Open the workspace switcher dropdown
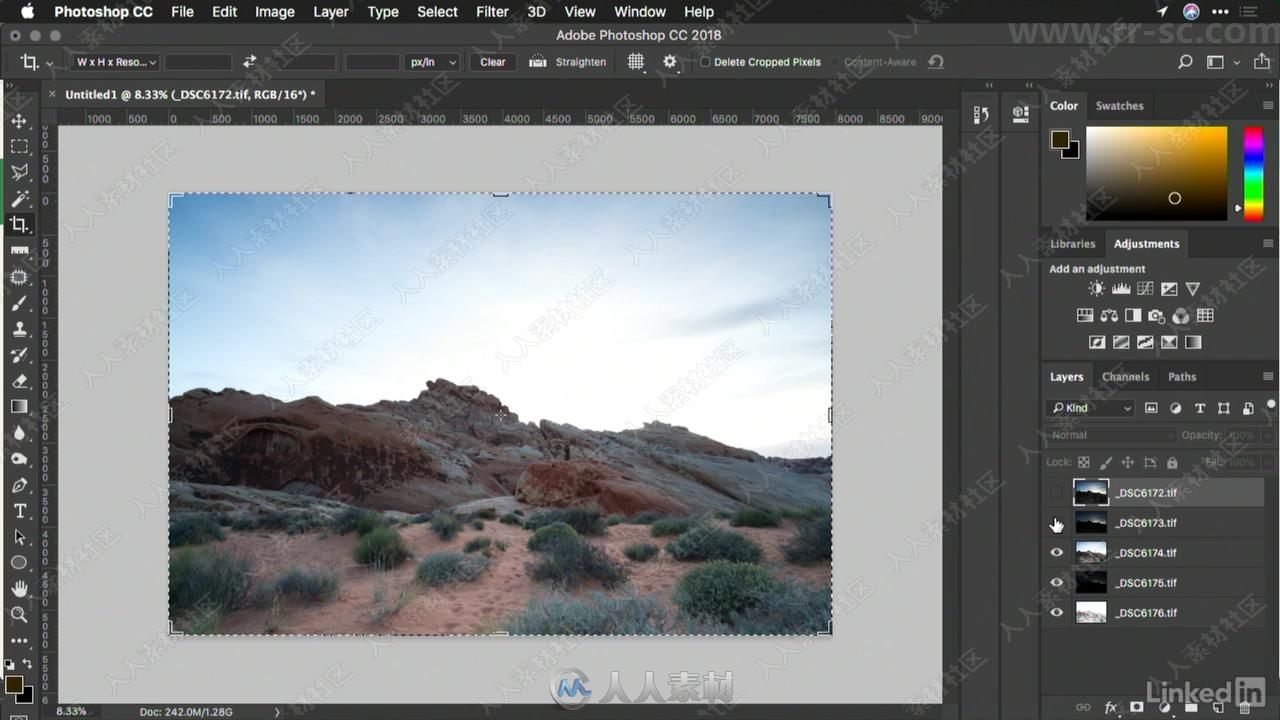Viewport: 1280px width, 720px height. (1220, 62)
